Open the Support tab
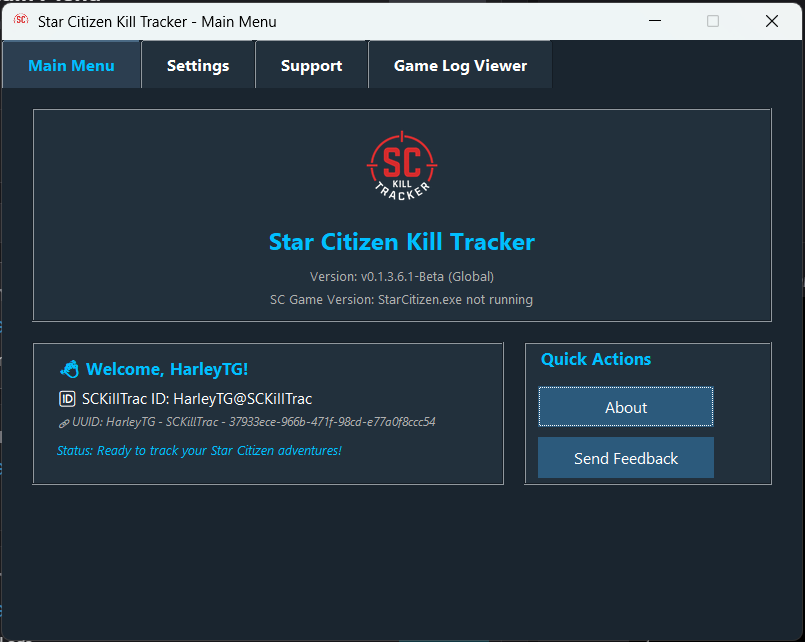Image resolution: width=805 pixels, height=642 pixels. pos(311,65)
